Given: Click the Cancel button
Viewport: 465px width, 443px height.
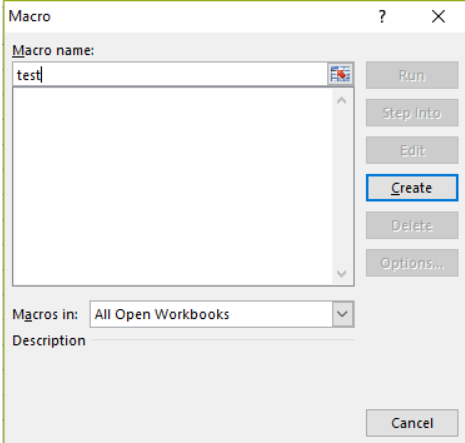Looking at the screenshot, I should coord(412,423).
